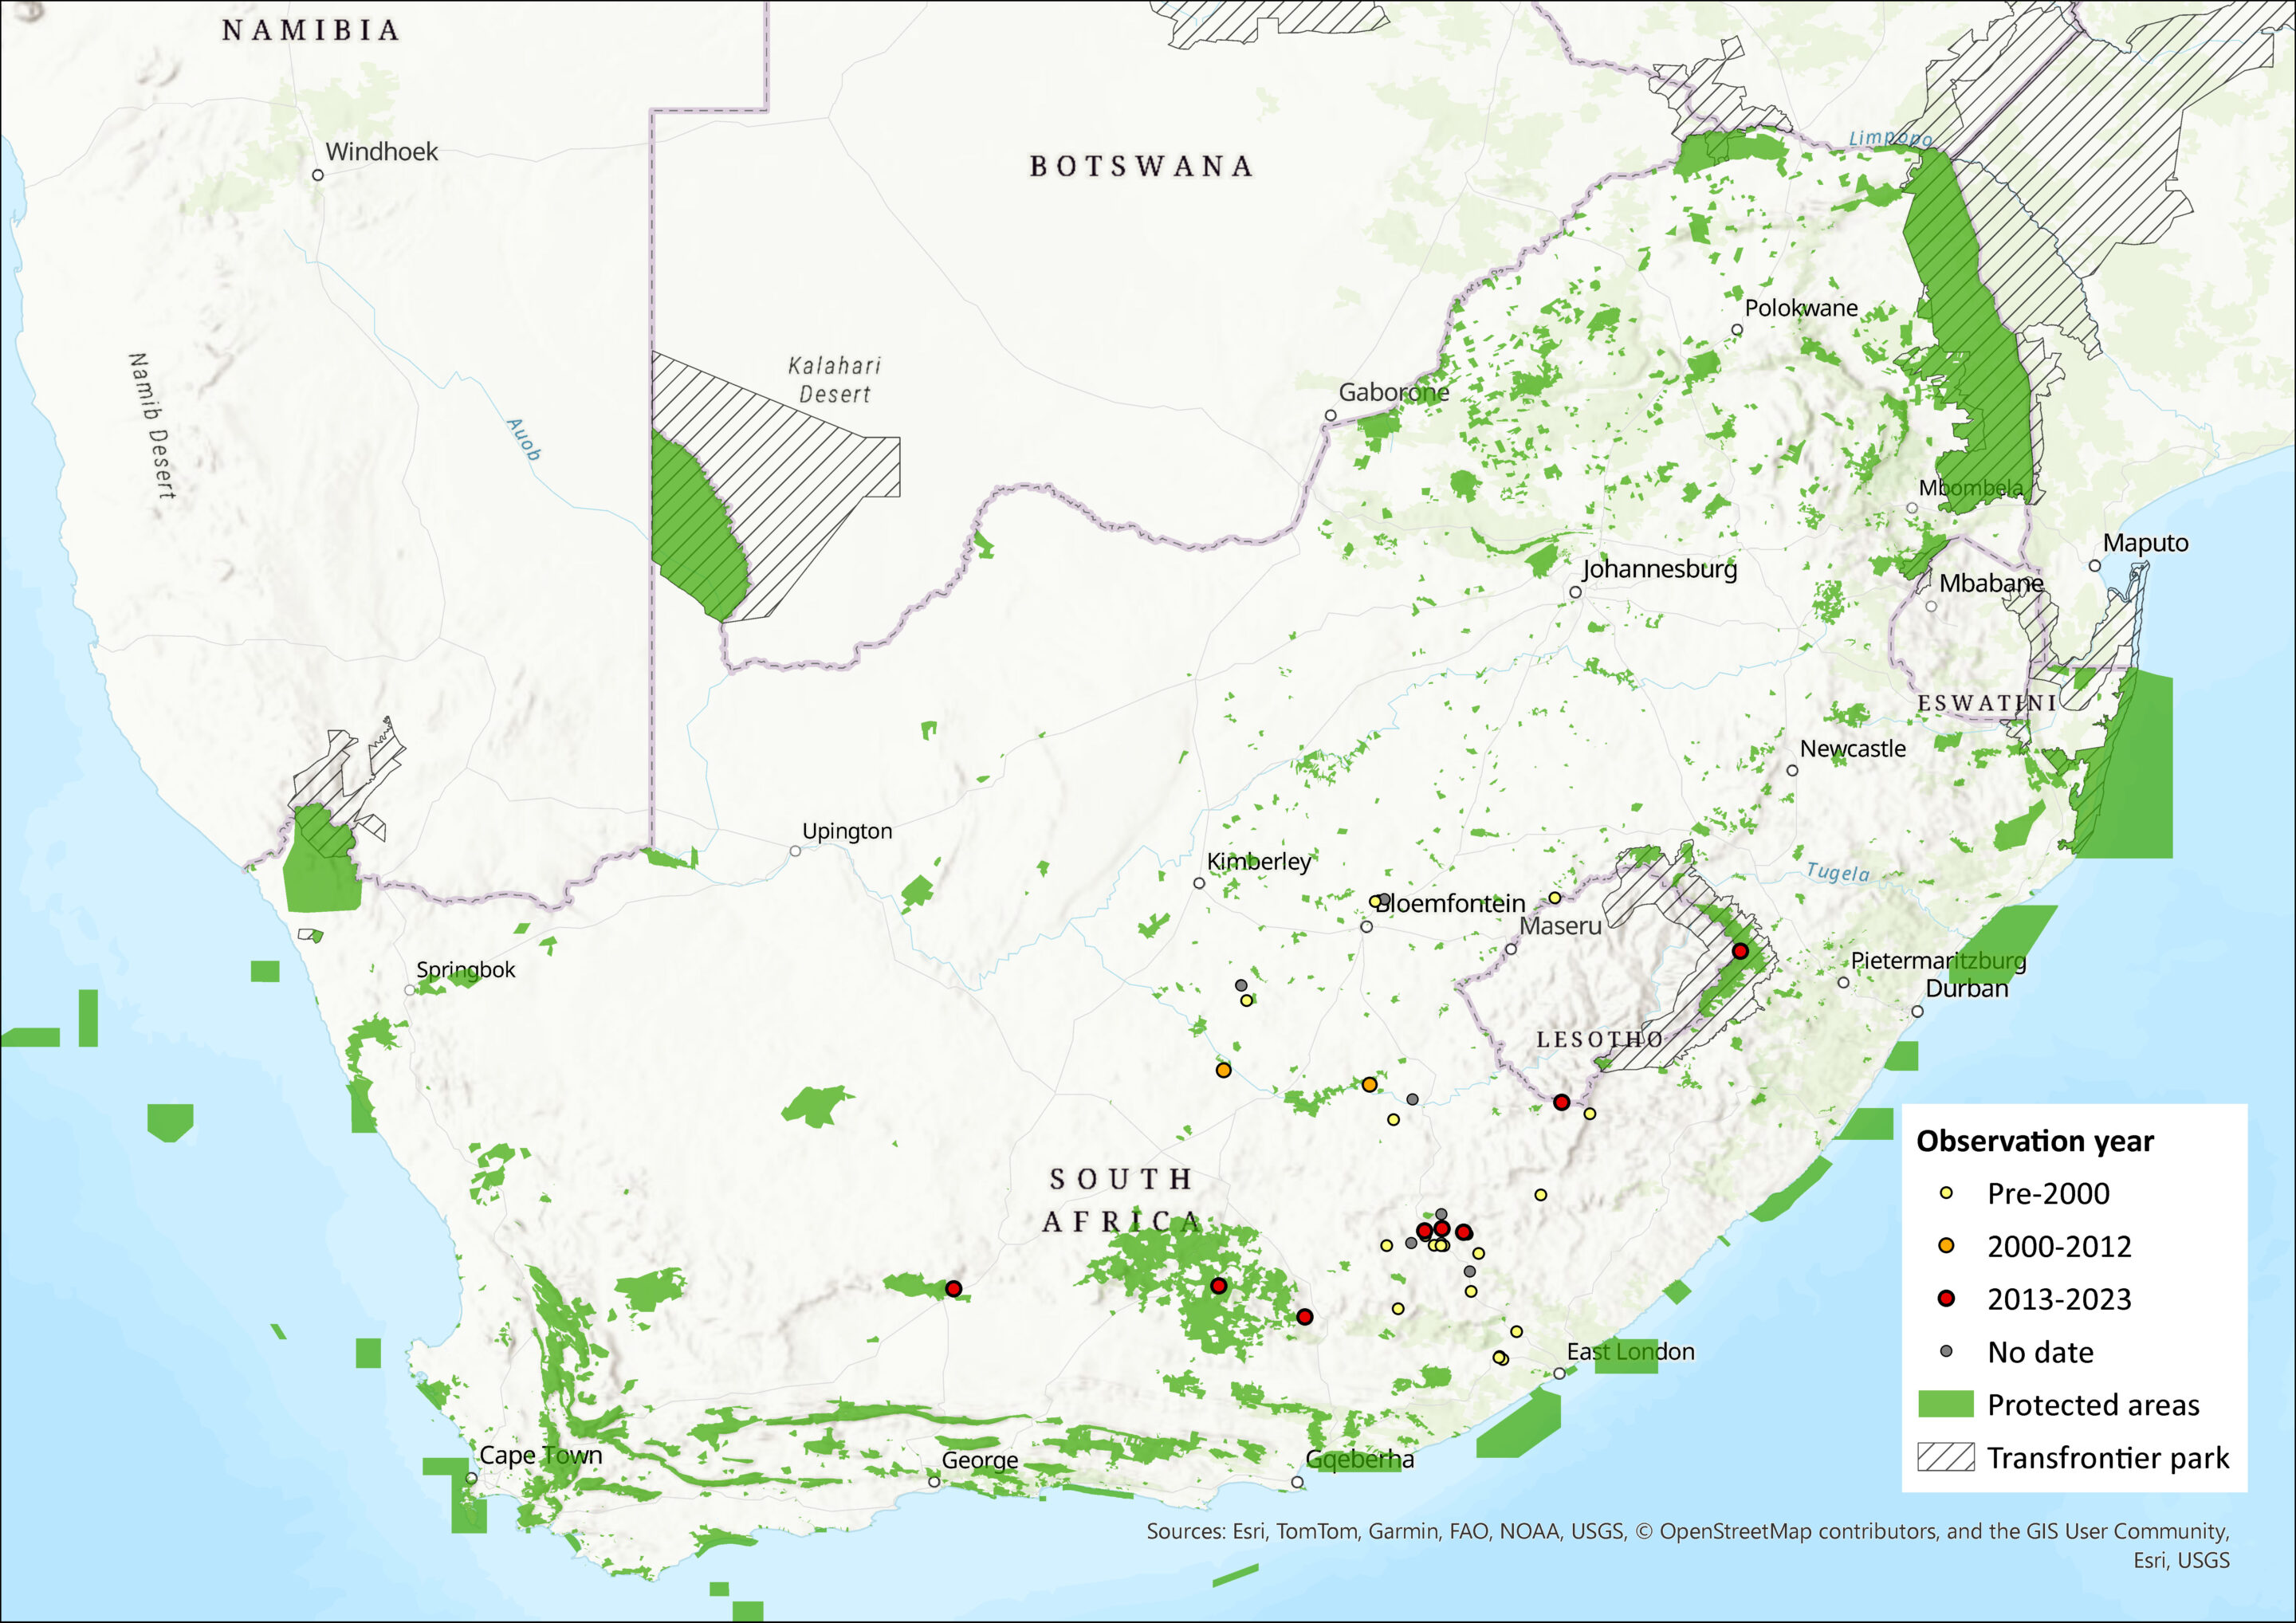
Task: Click the Cape Town city marker dot
Action: (x=471, y=1478)
